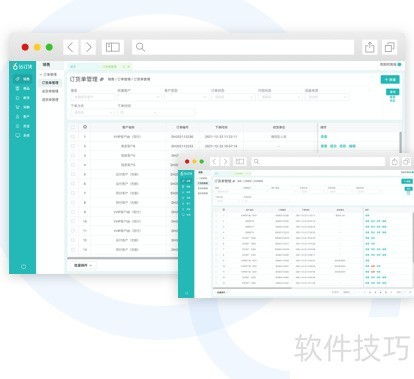Toggle the sidebar icon in back window toolbar

point(113,47)
